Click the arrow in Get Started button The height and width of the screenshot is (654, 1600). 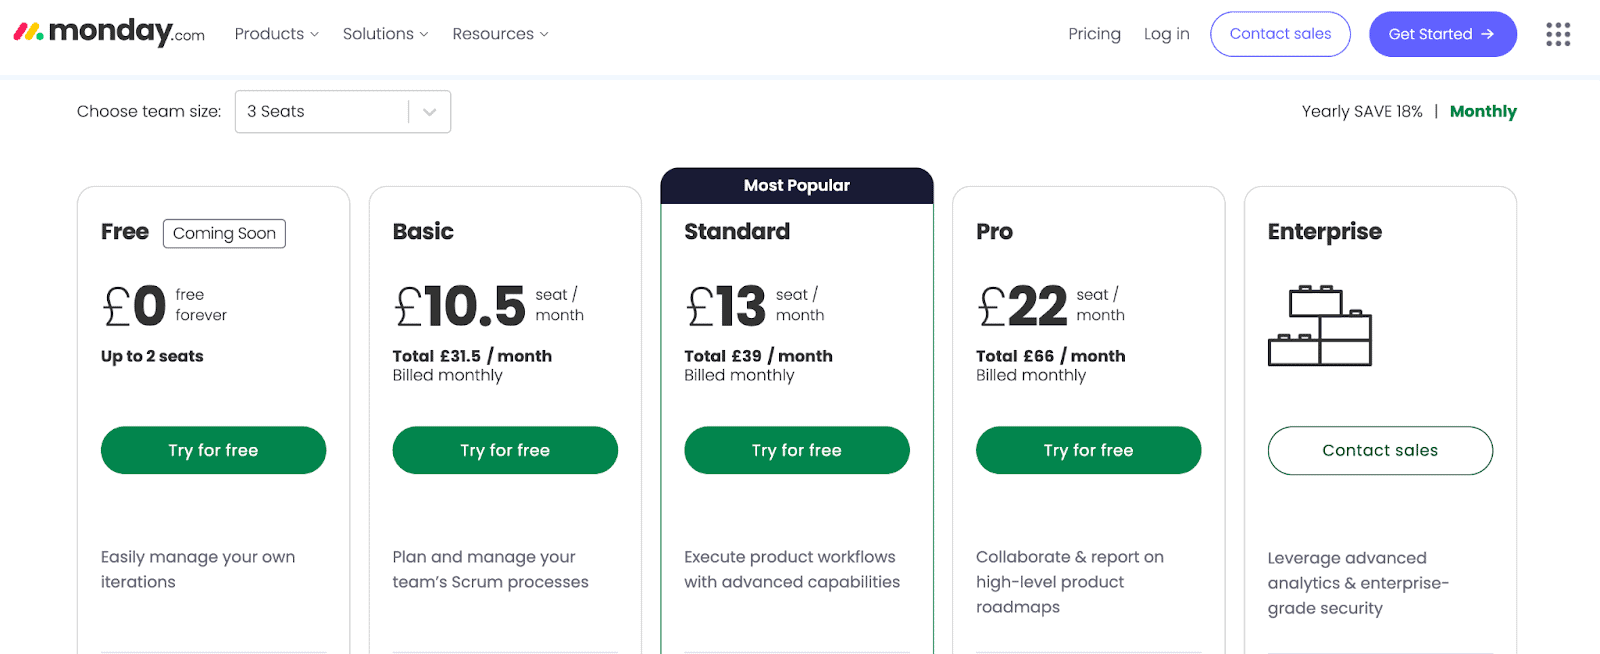click(x=1488, y=34)
